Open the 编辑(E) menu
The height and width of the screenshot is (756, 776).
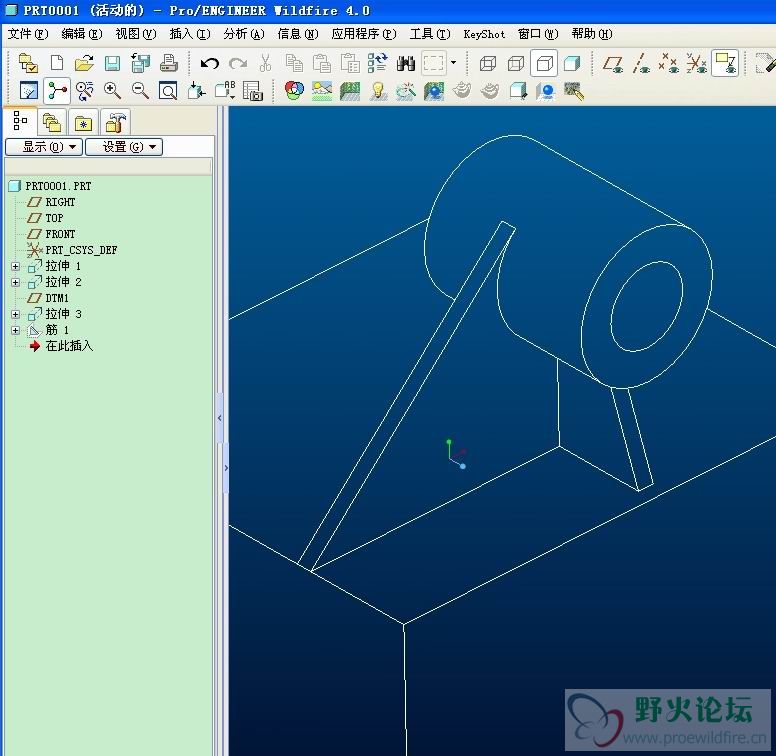click(x=82, y=34)
